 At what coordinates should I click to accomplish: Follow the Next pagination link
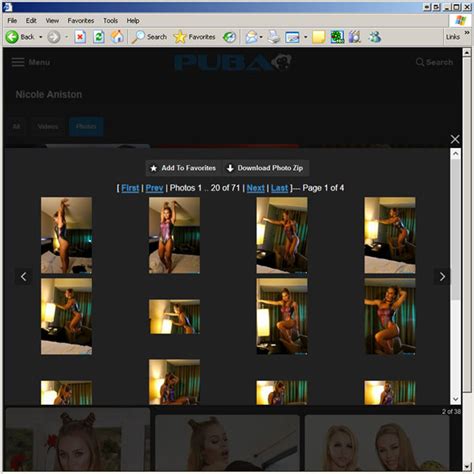256,188
